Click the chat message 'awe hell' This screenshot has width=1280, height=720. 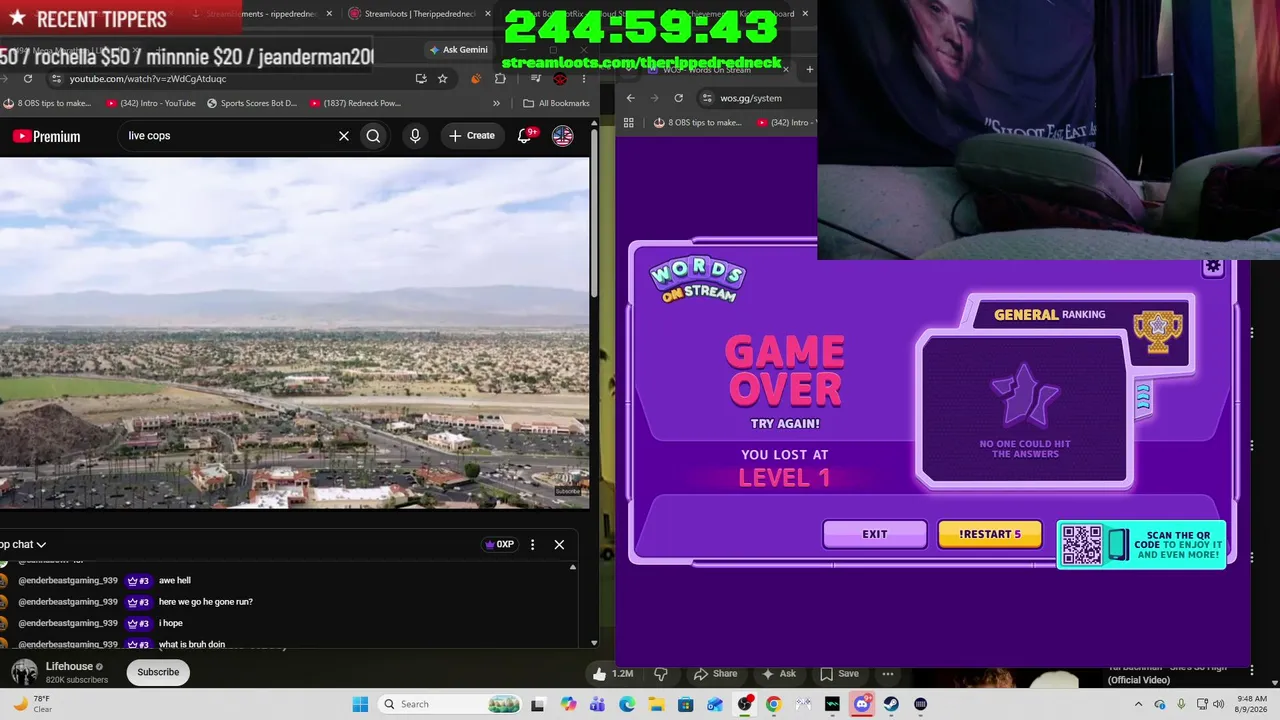175,581
